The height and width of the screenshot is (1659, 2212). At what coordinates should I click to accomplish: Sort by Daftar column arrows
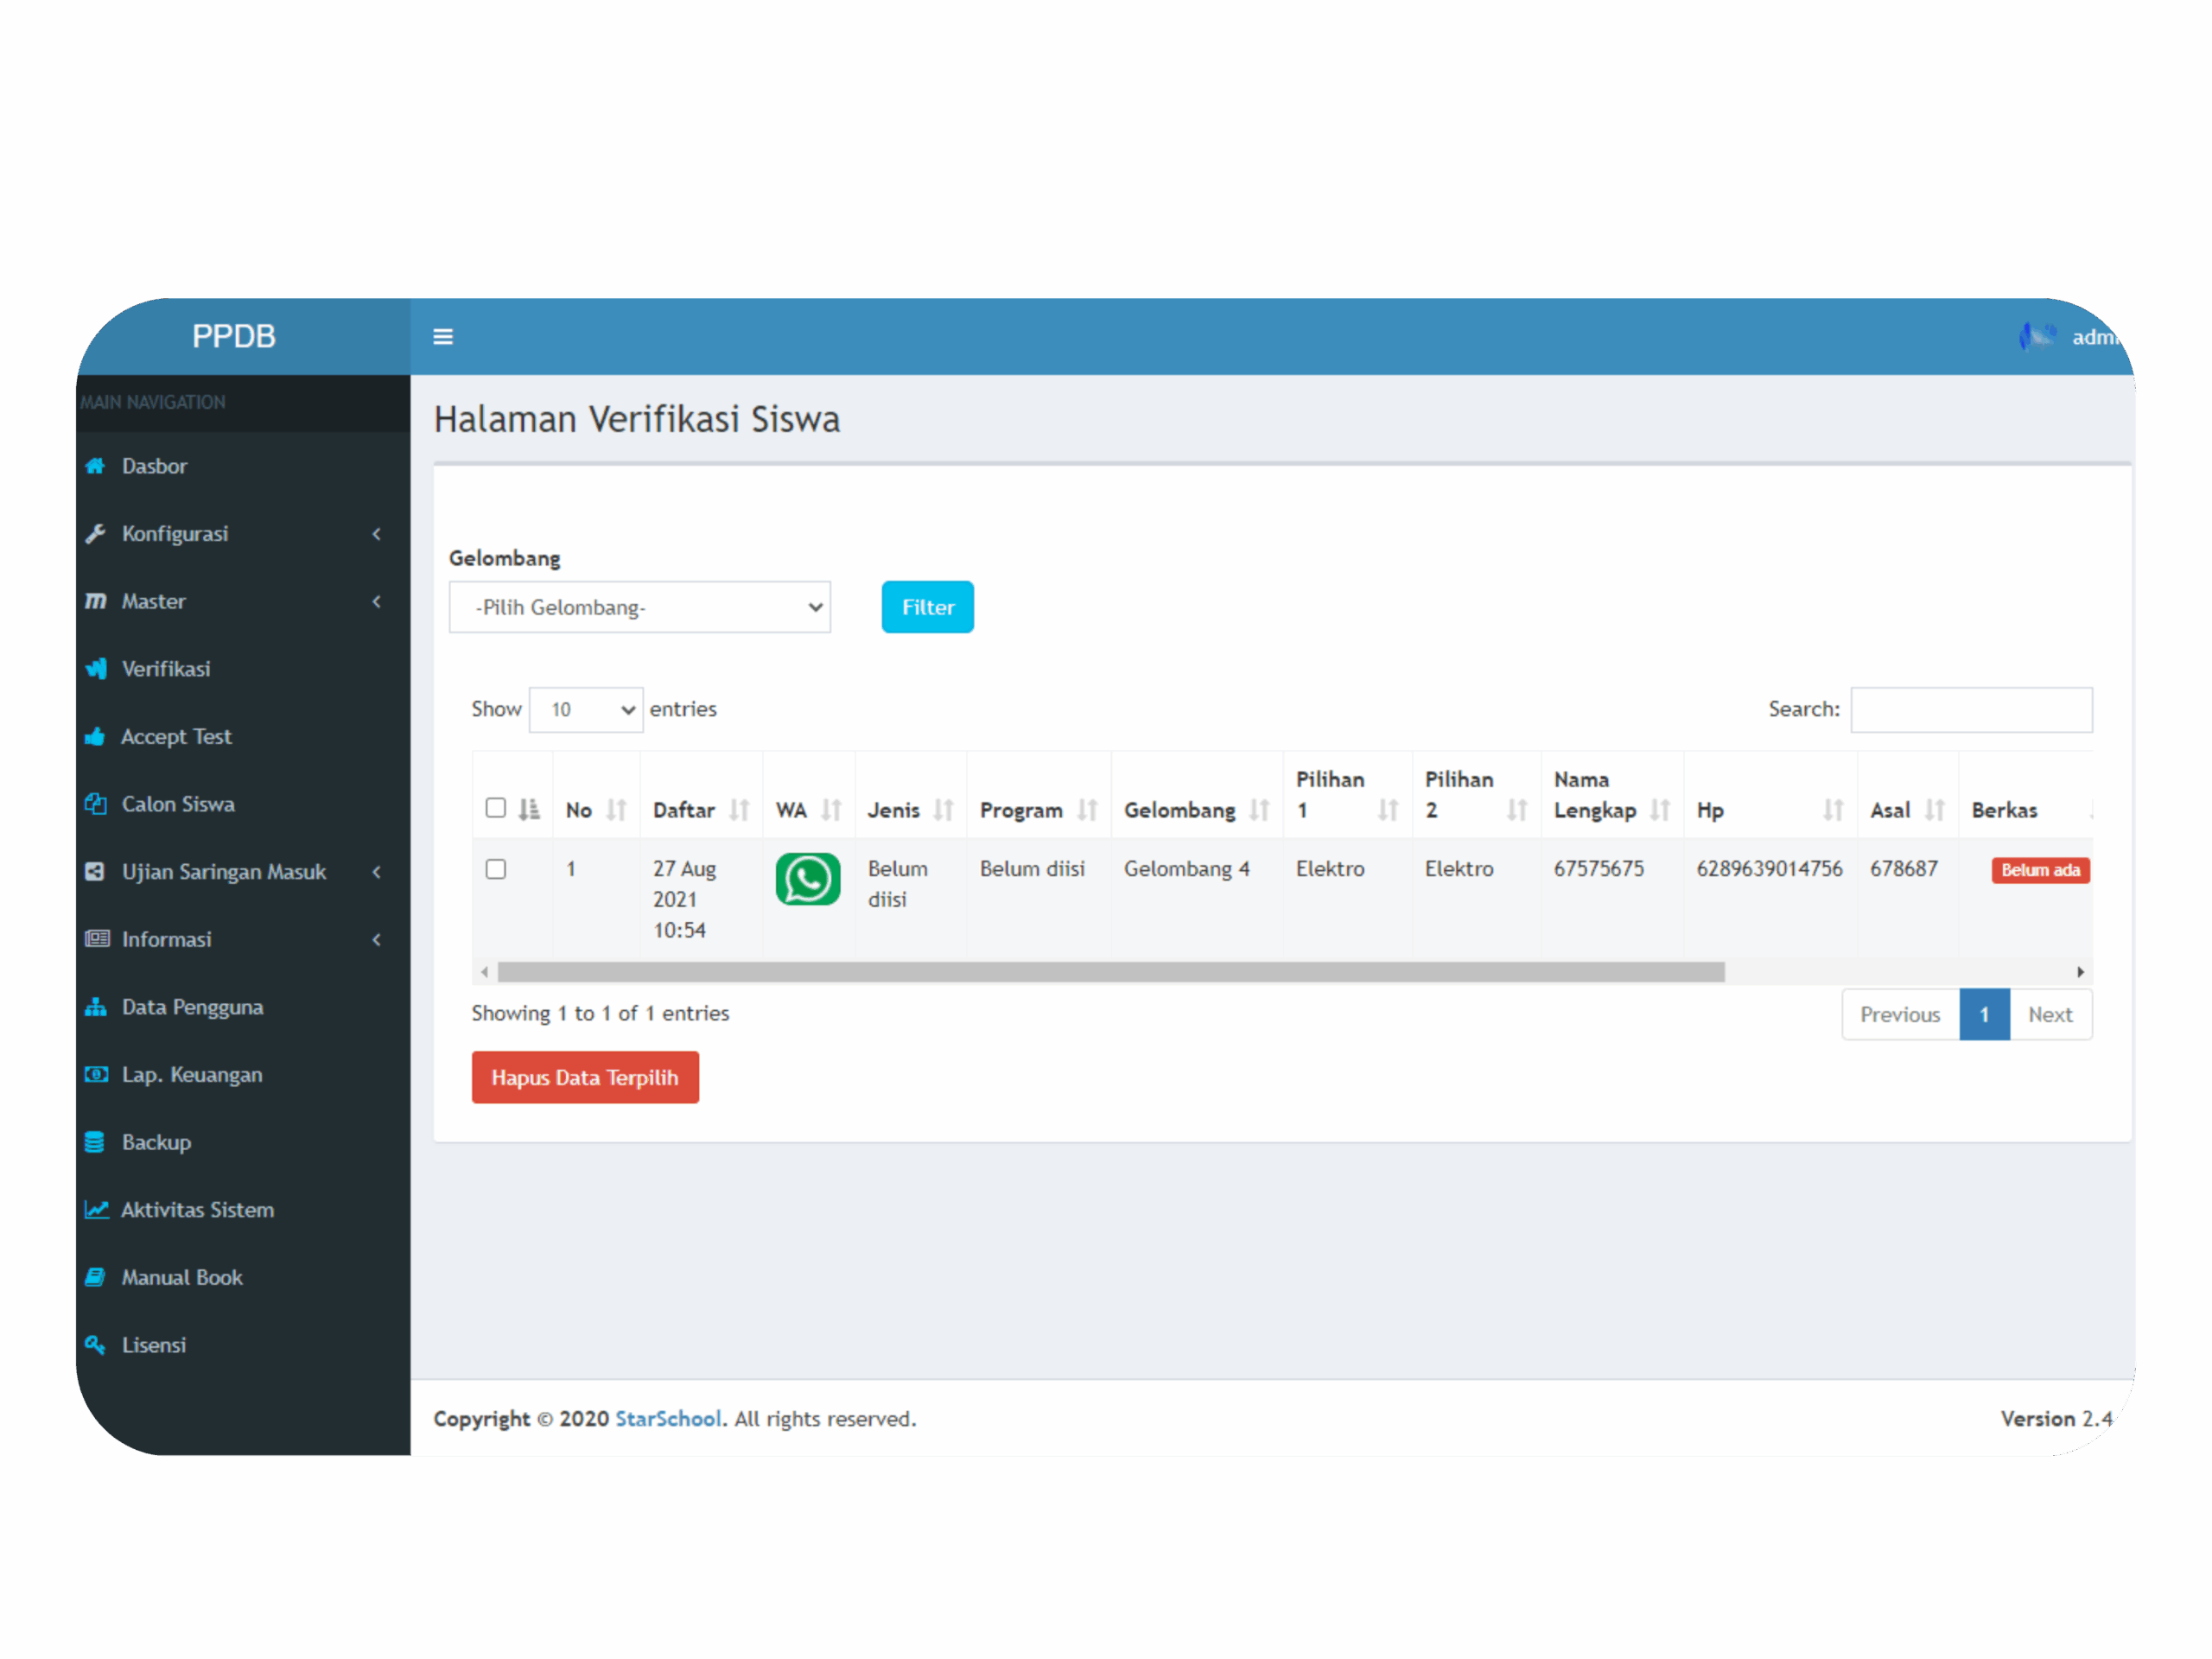(x=740, y=811)
